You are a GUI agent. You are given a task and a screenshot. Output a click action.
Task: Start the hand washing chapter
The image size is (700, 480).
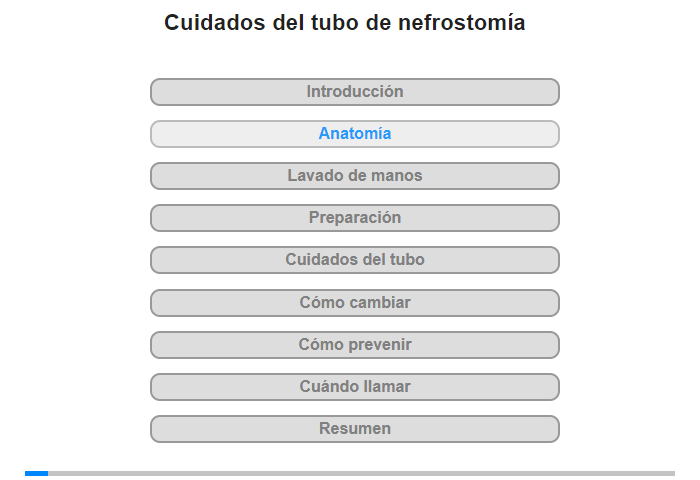point(354,176)
